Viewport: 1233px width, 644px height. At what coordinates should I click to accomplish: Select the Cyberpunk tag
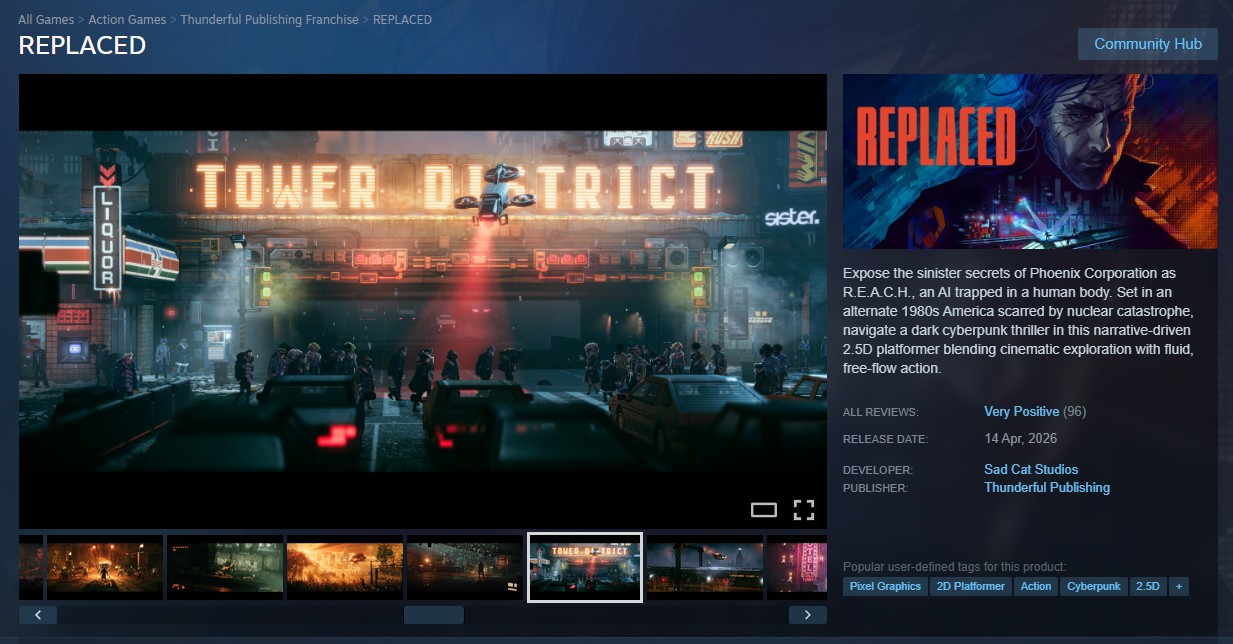[1094, 587]
